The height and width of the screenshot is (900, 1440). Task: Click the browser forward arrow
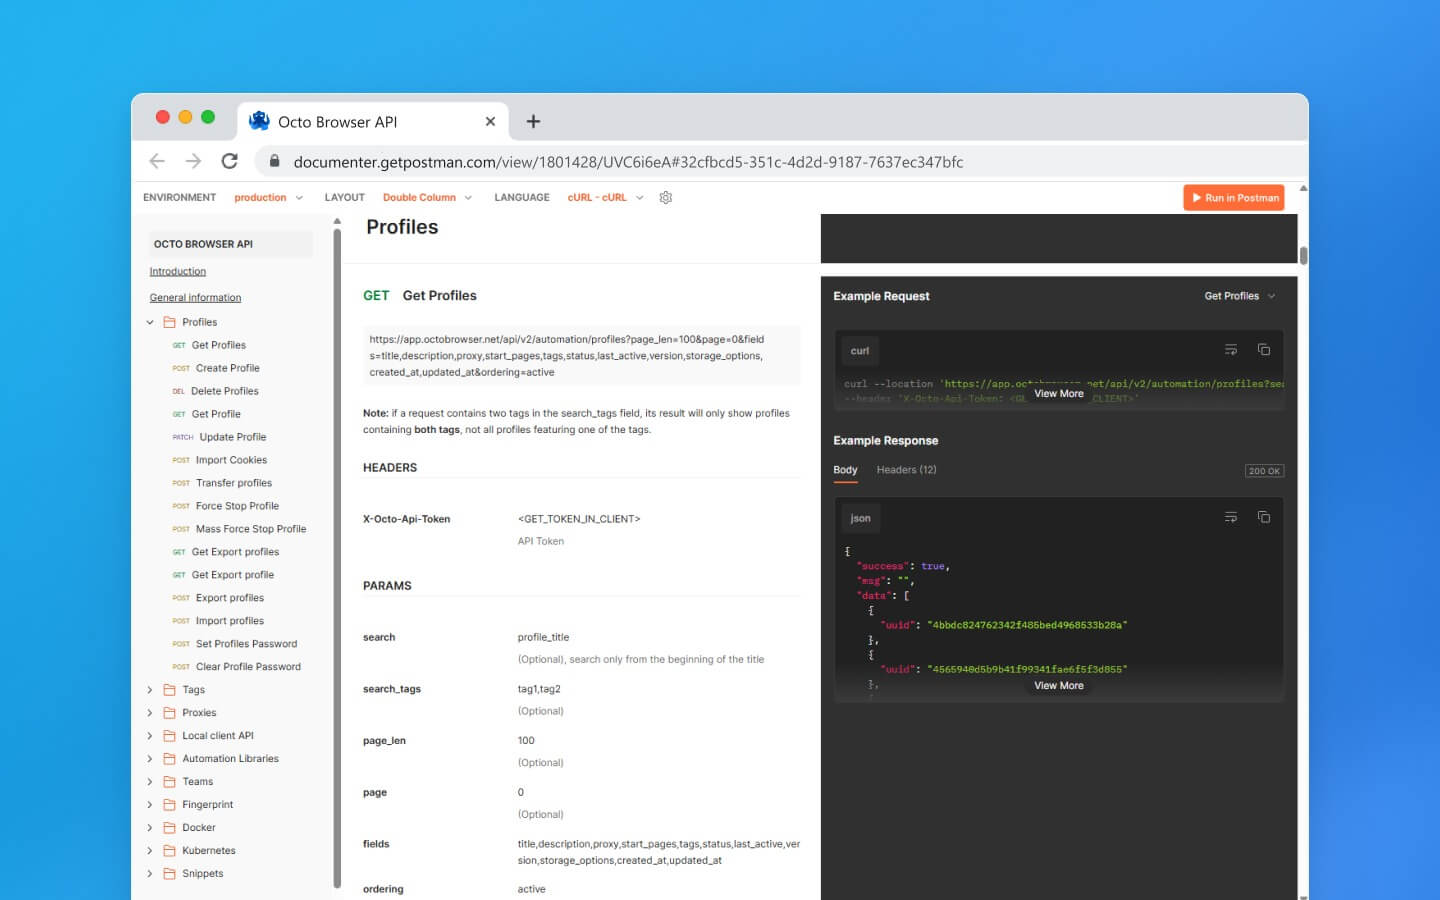(193, 161)
